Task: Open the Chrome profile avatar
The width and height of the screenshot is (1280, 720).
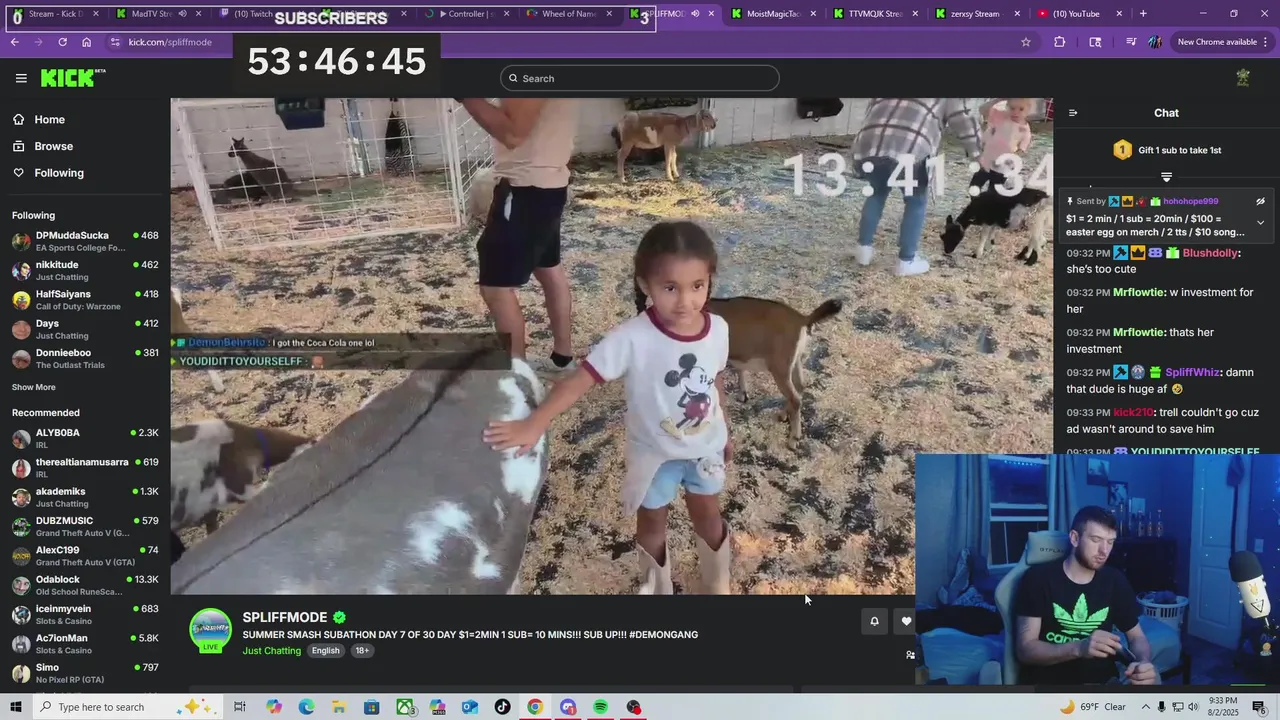Action: coord(1155,42)
